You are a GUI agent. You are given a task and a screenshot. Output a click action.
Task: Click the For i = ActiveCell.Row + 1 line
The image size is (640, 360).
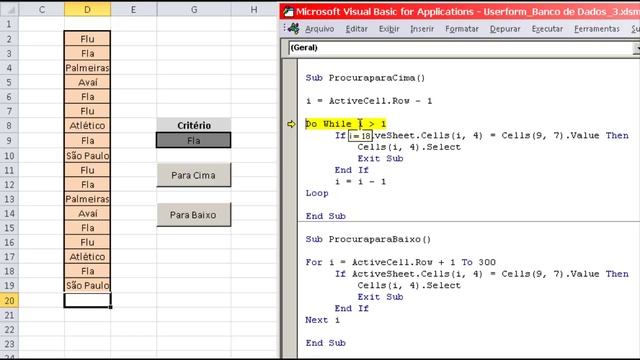coord(401,262)
